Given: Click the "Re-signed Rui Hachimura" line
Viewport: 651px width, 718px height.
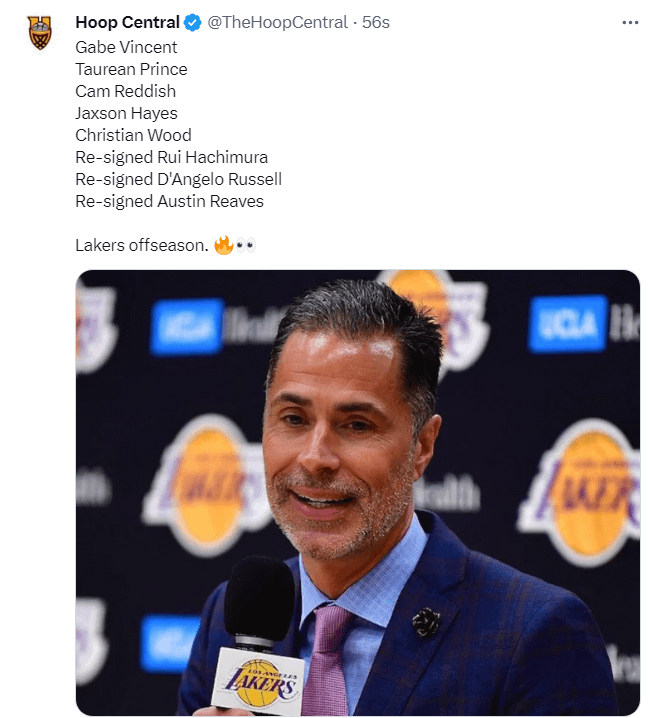Looking at the screenshot, I should coord(171,157).
